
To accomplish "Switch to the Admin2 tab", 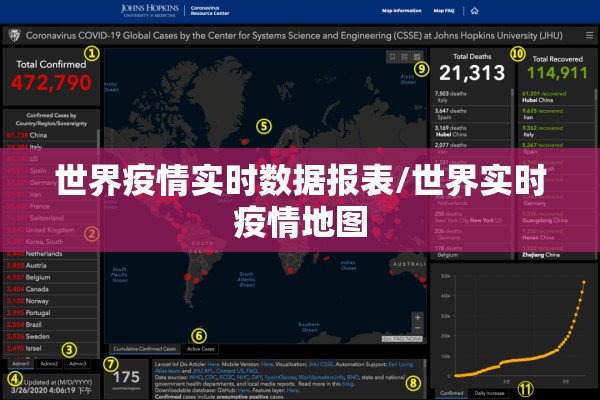I will click(x=49, y=364).
